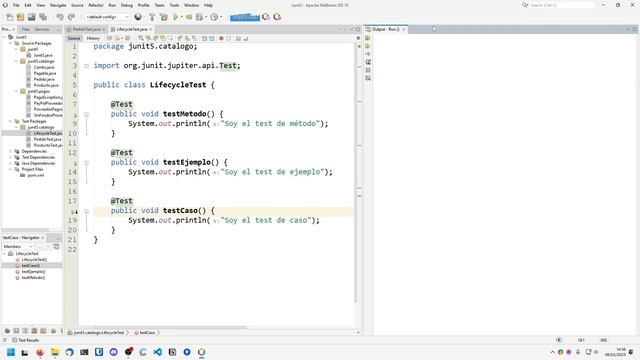Expand the Dependencies node

(x=11, y=151)
